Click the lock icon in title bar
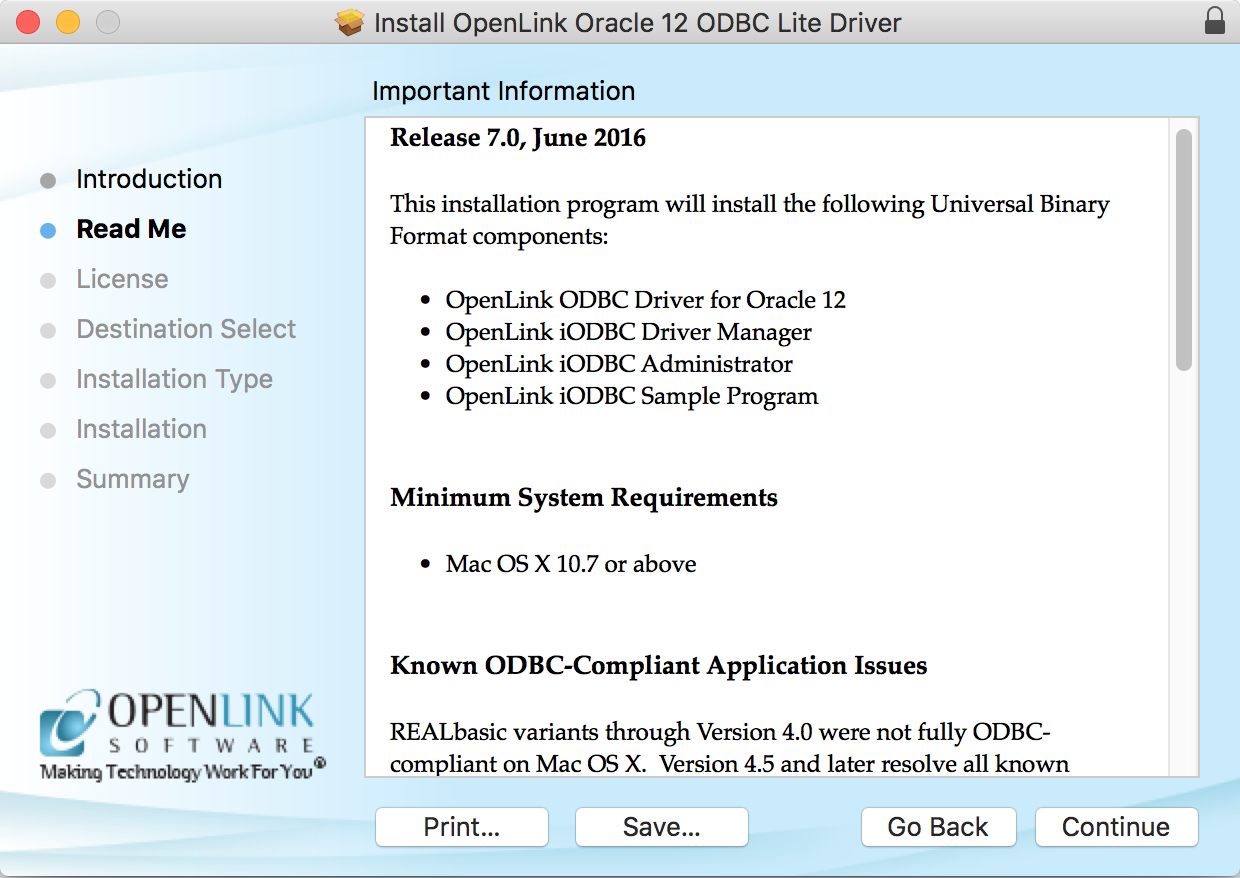Screen dimensions: 1240x878 point(1215,21)
